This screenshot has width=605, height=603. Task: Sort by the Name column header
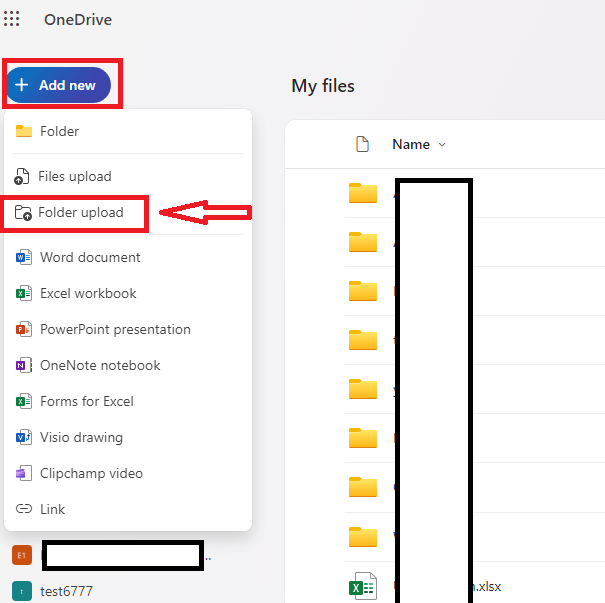pyautogui.click(x=411, y=144)
